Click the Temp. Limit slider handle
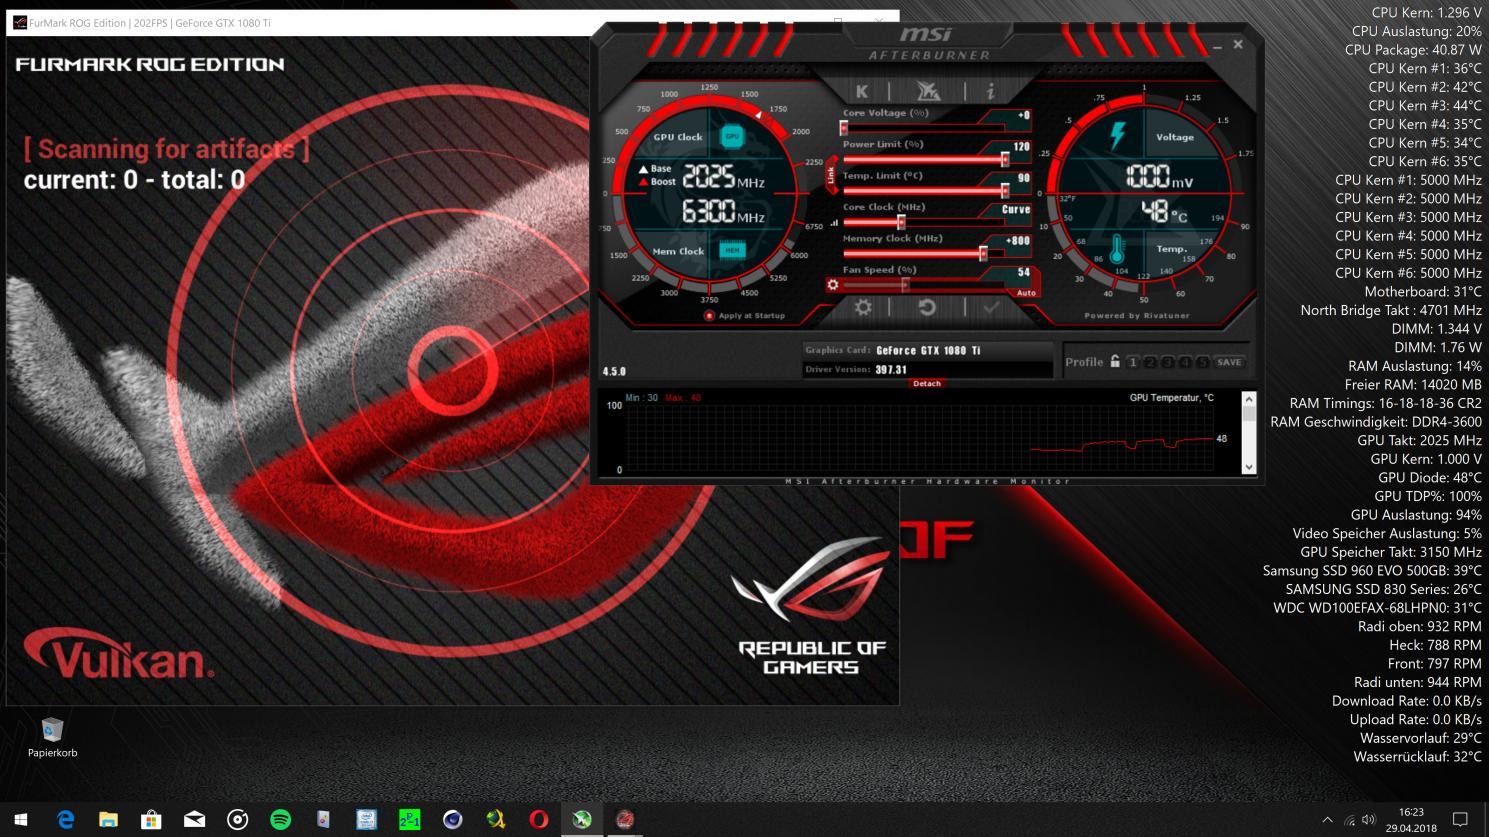 tap(1005, 190)
